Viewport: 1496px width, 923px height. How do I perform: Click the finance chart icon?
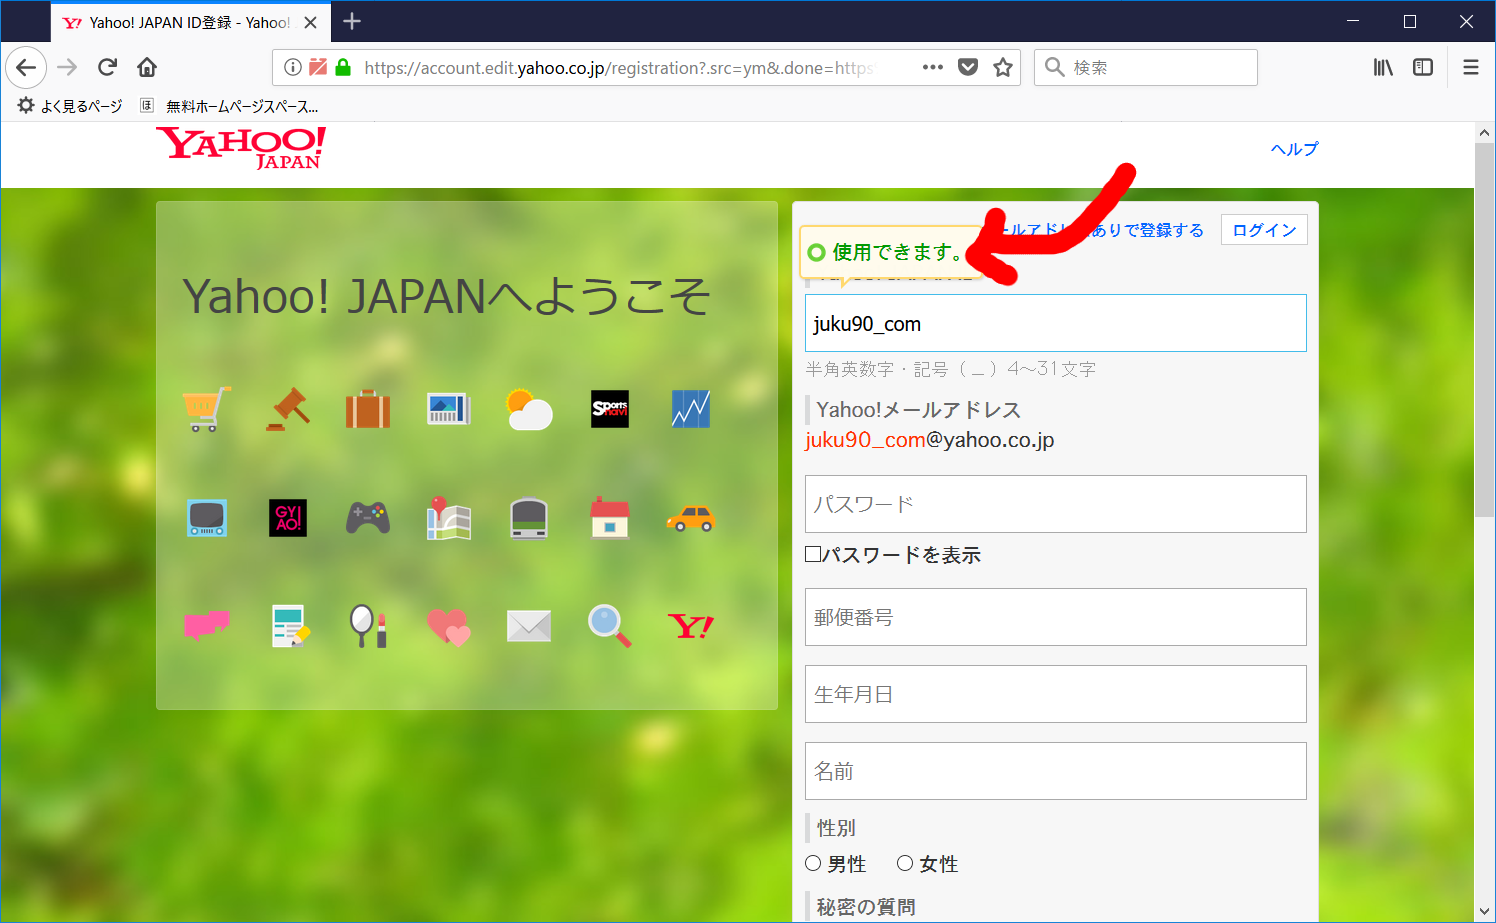click(x=691, y=409)
